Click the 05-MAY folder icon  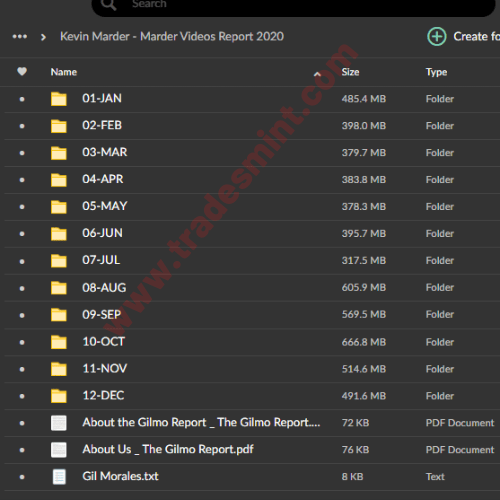59,207
